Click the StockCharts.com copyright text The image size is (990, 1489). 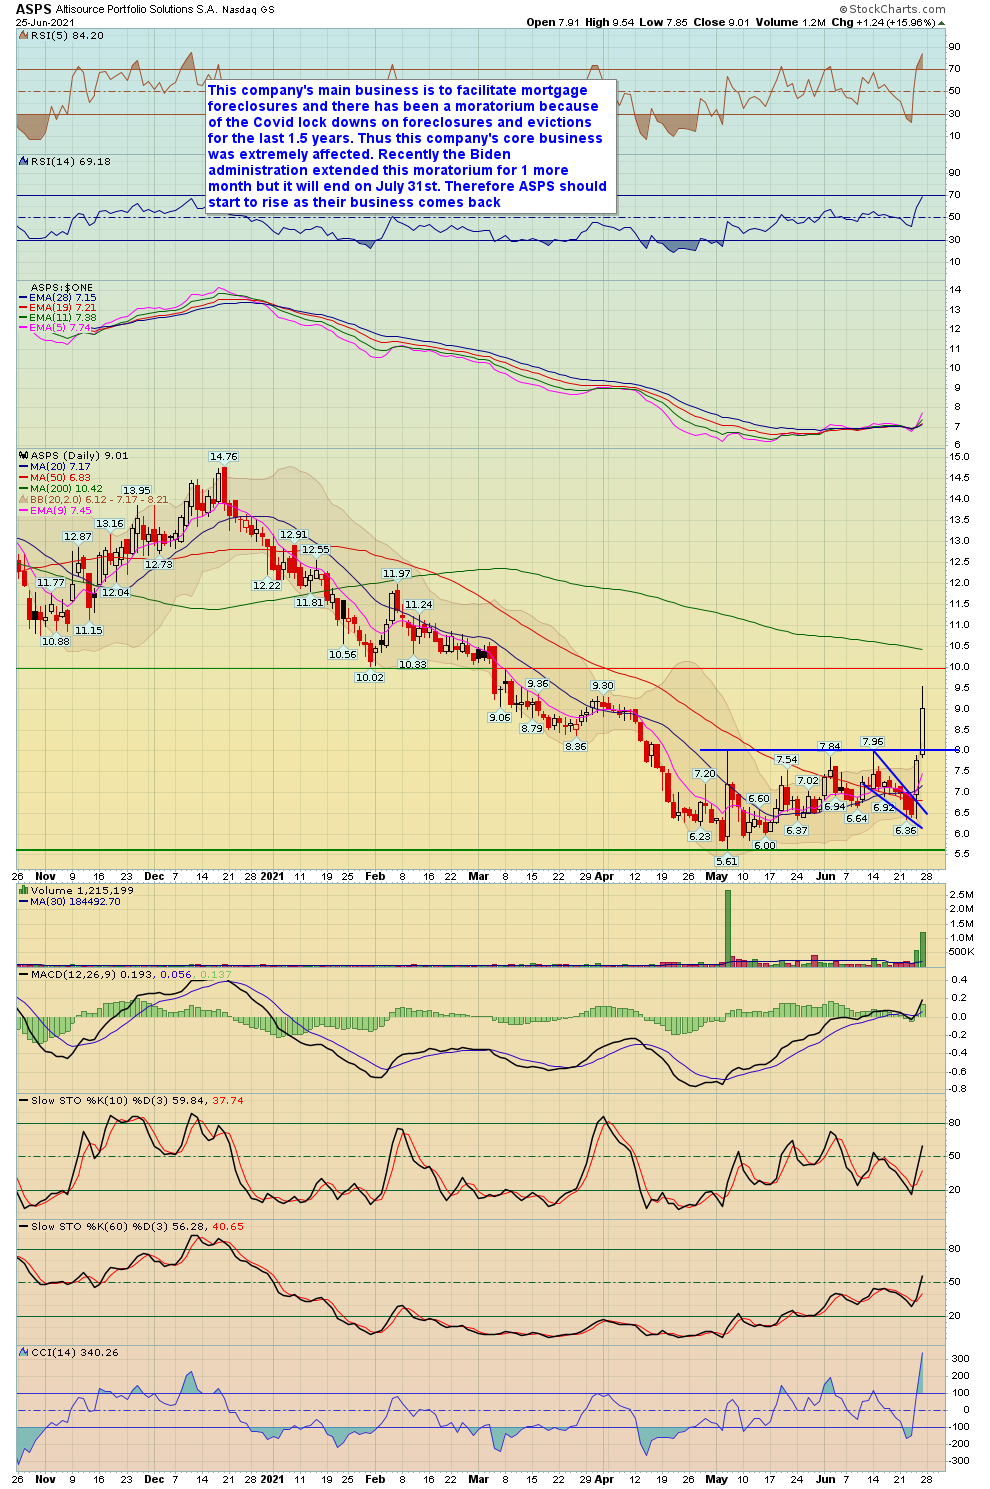pos(892,9)
